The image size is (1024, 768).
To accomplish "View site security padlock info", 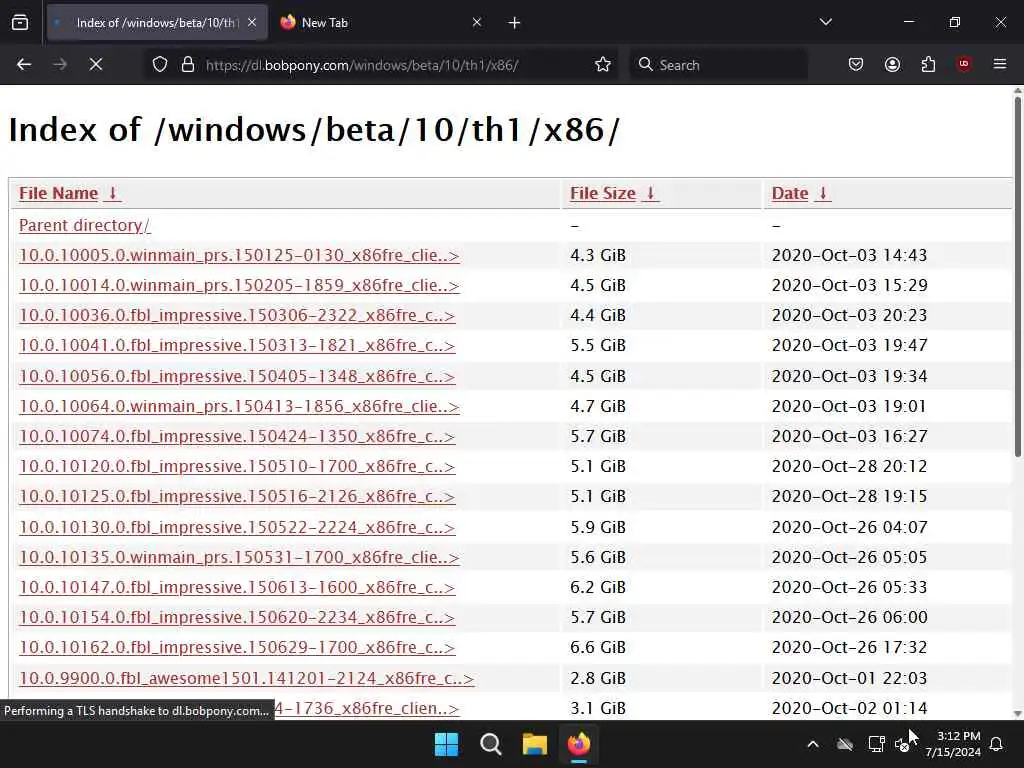I will [188, 65].
